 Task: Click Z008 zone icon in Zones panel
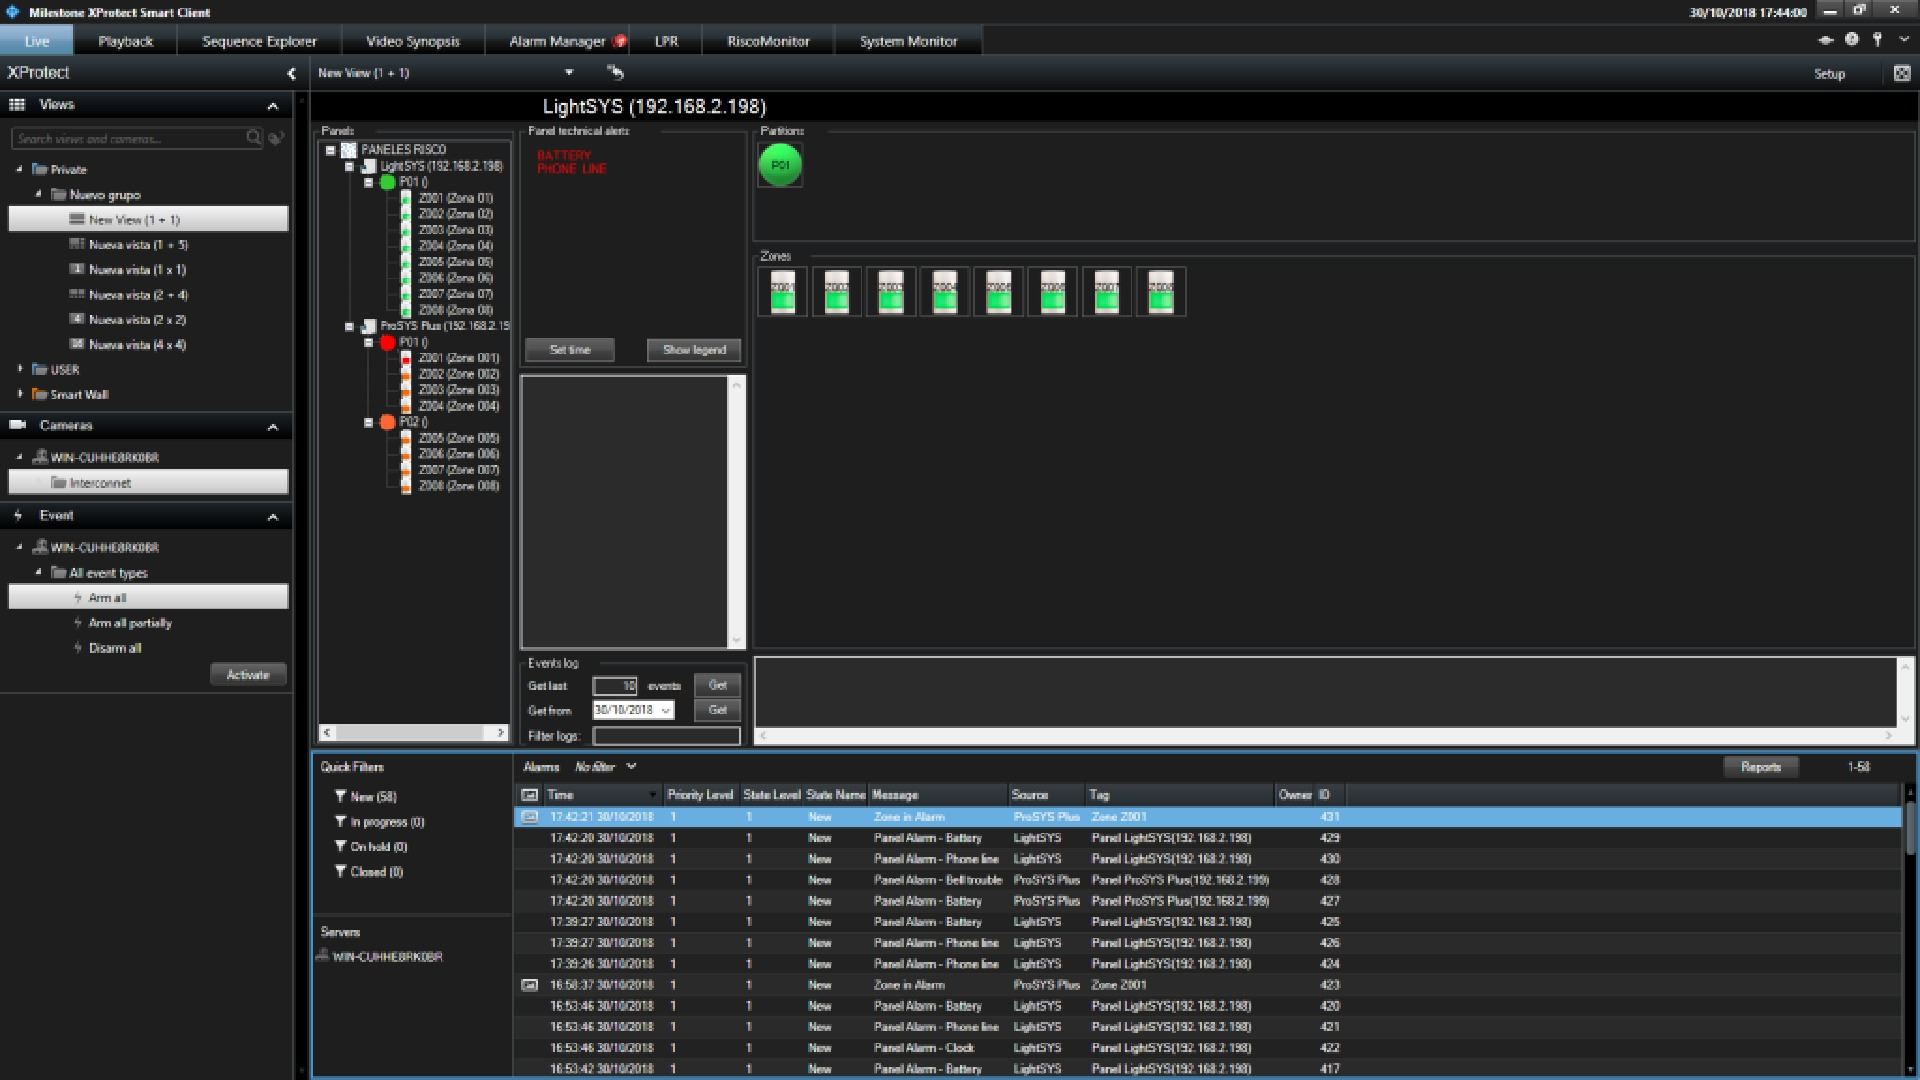1161,292
